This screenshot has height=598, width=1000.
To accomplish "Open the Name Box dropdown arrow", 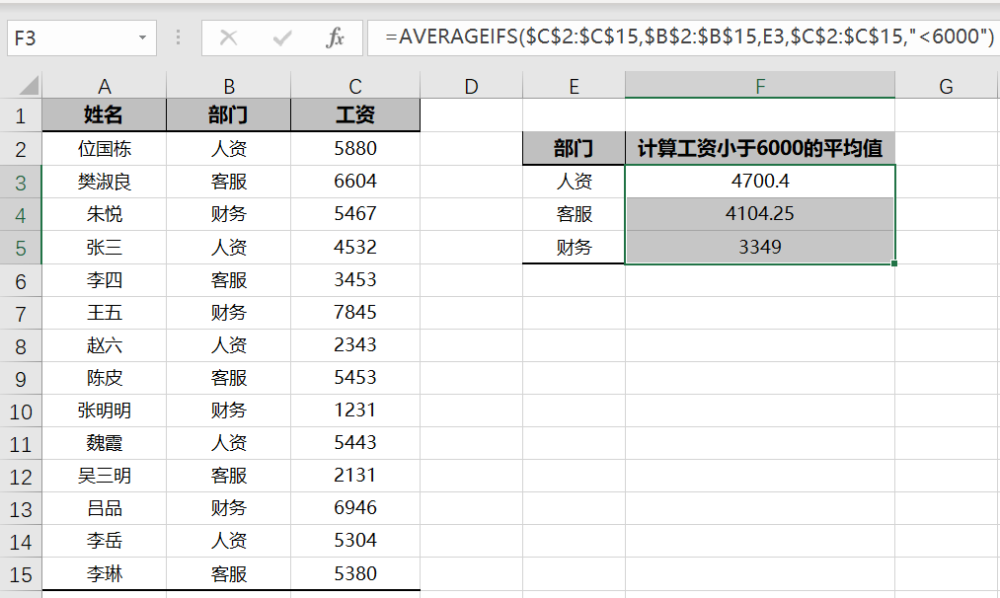I will (141, 38).
